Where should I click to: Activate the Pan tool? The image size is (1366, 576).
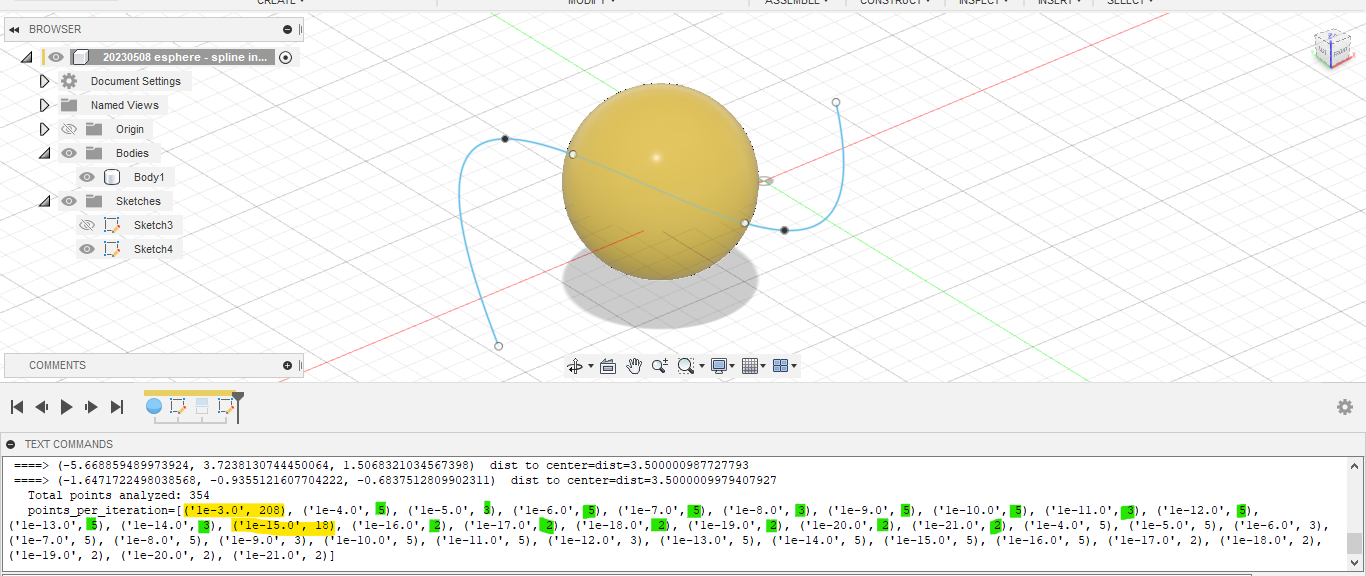634,366
